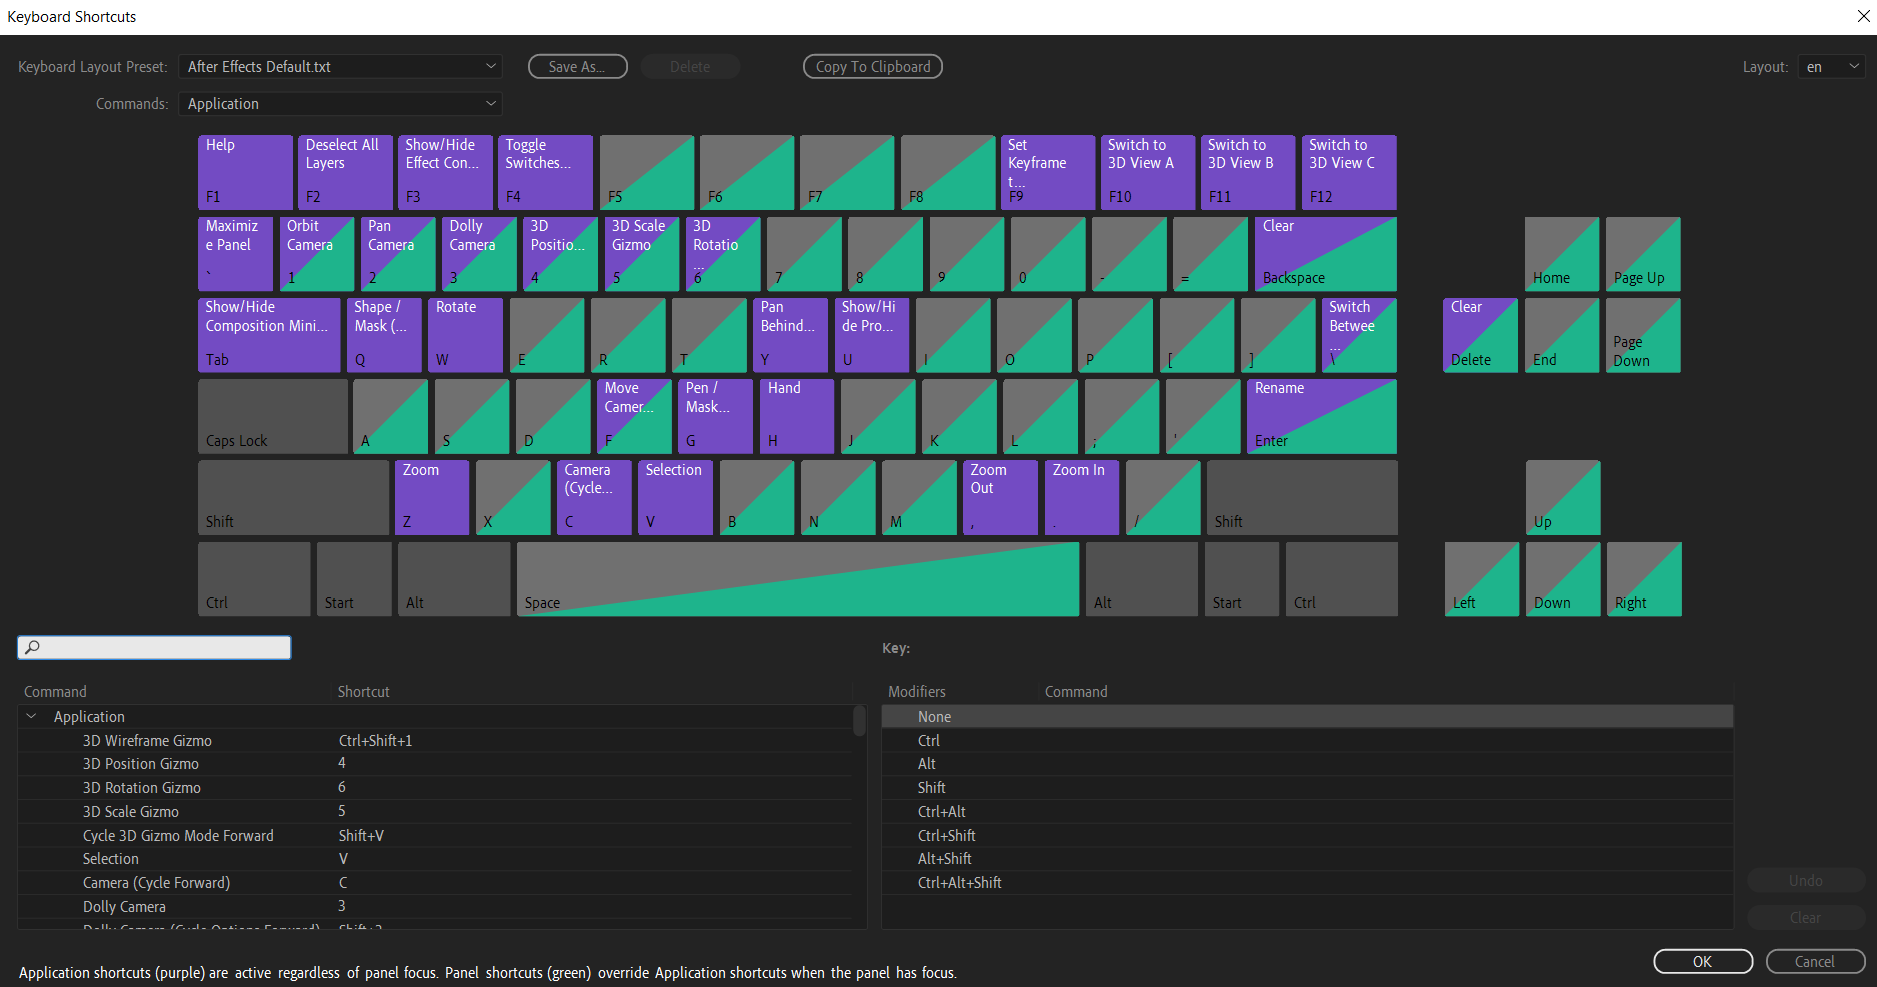Screen dimensions: 1877x987
Task: Select the Hand H key
Action: click(x=797, y=416)
